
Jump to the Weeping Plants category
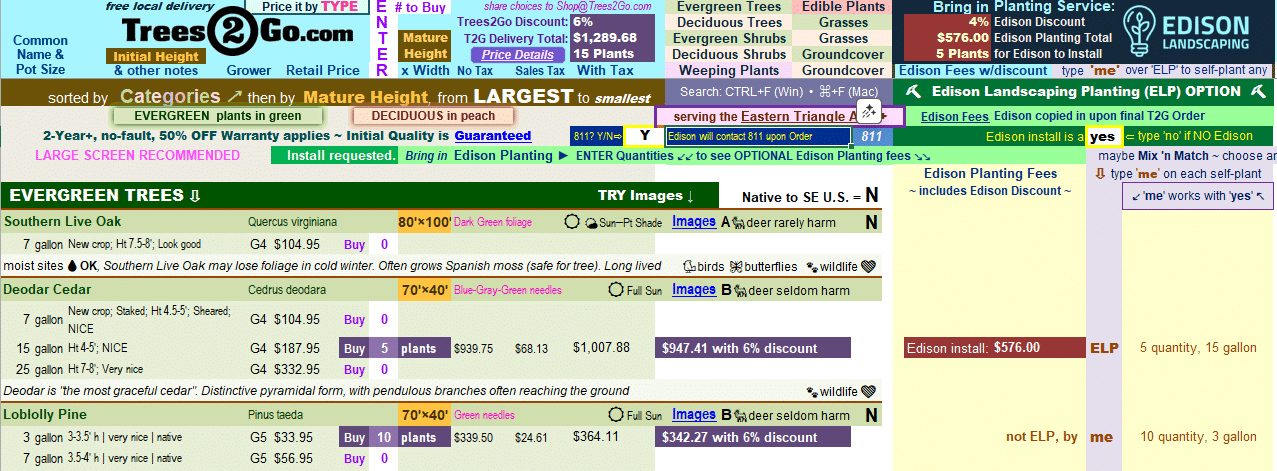pyautogui.click(x=728, y=70)
